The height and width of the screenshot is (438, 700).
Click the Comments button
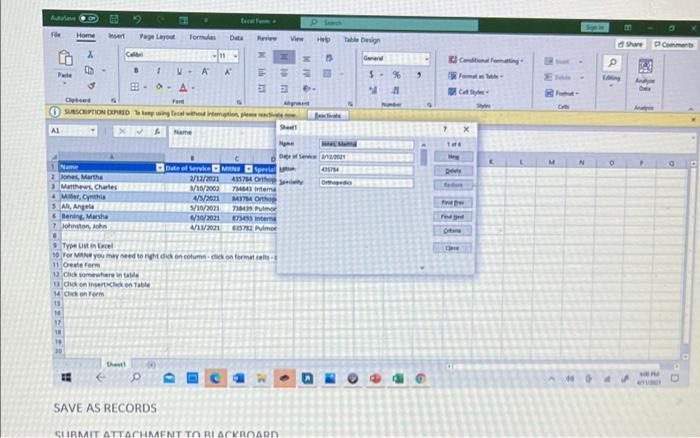(674, 44)
